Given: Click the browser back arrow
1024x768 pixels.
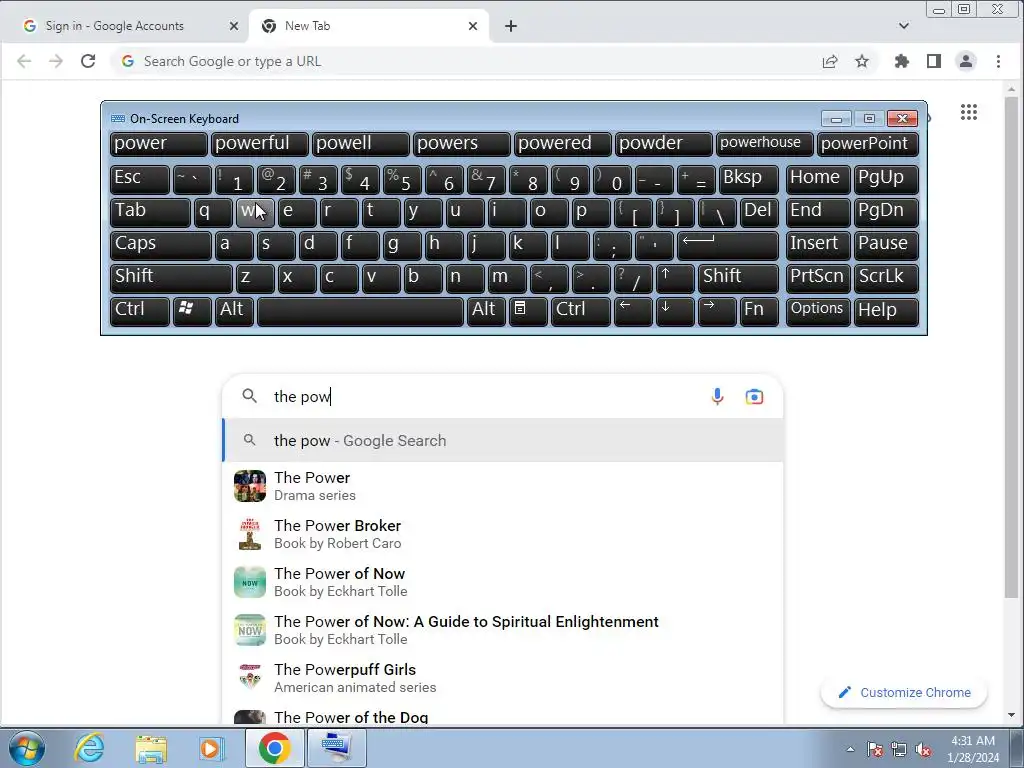Looking at the screenshot, I should 24,61.
